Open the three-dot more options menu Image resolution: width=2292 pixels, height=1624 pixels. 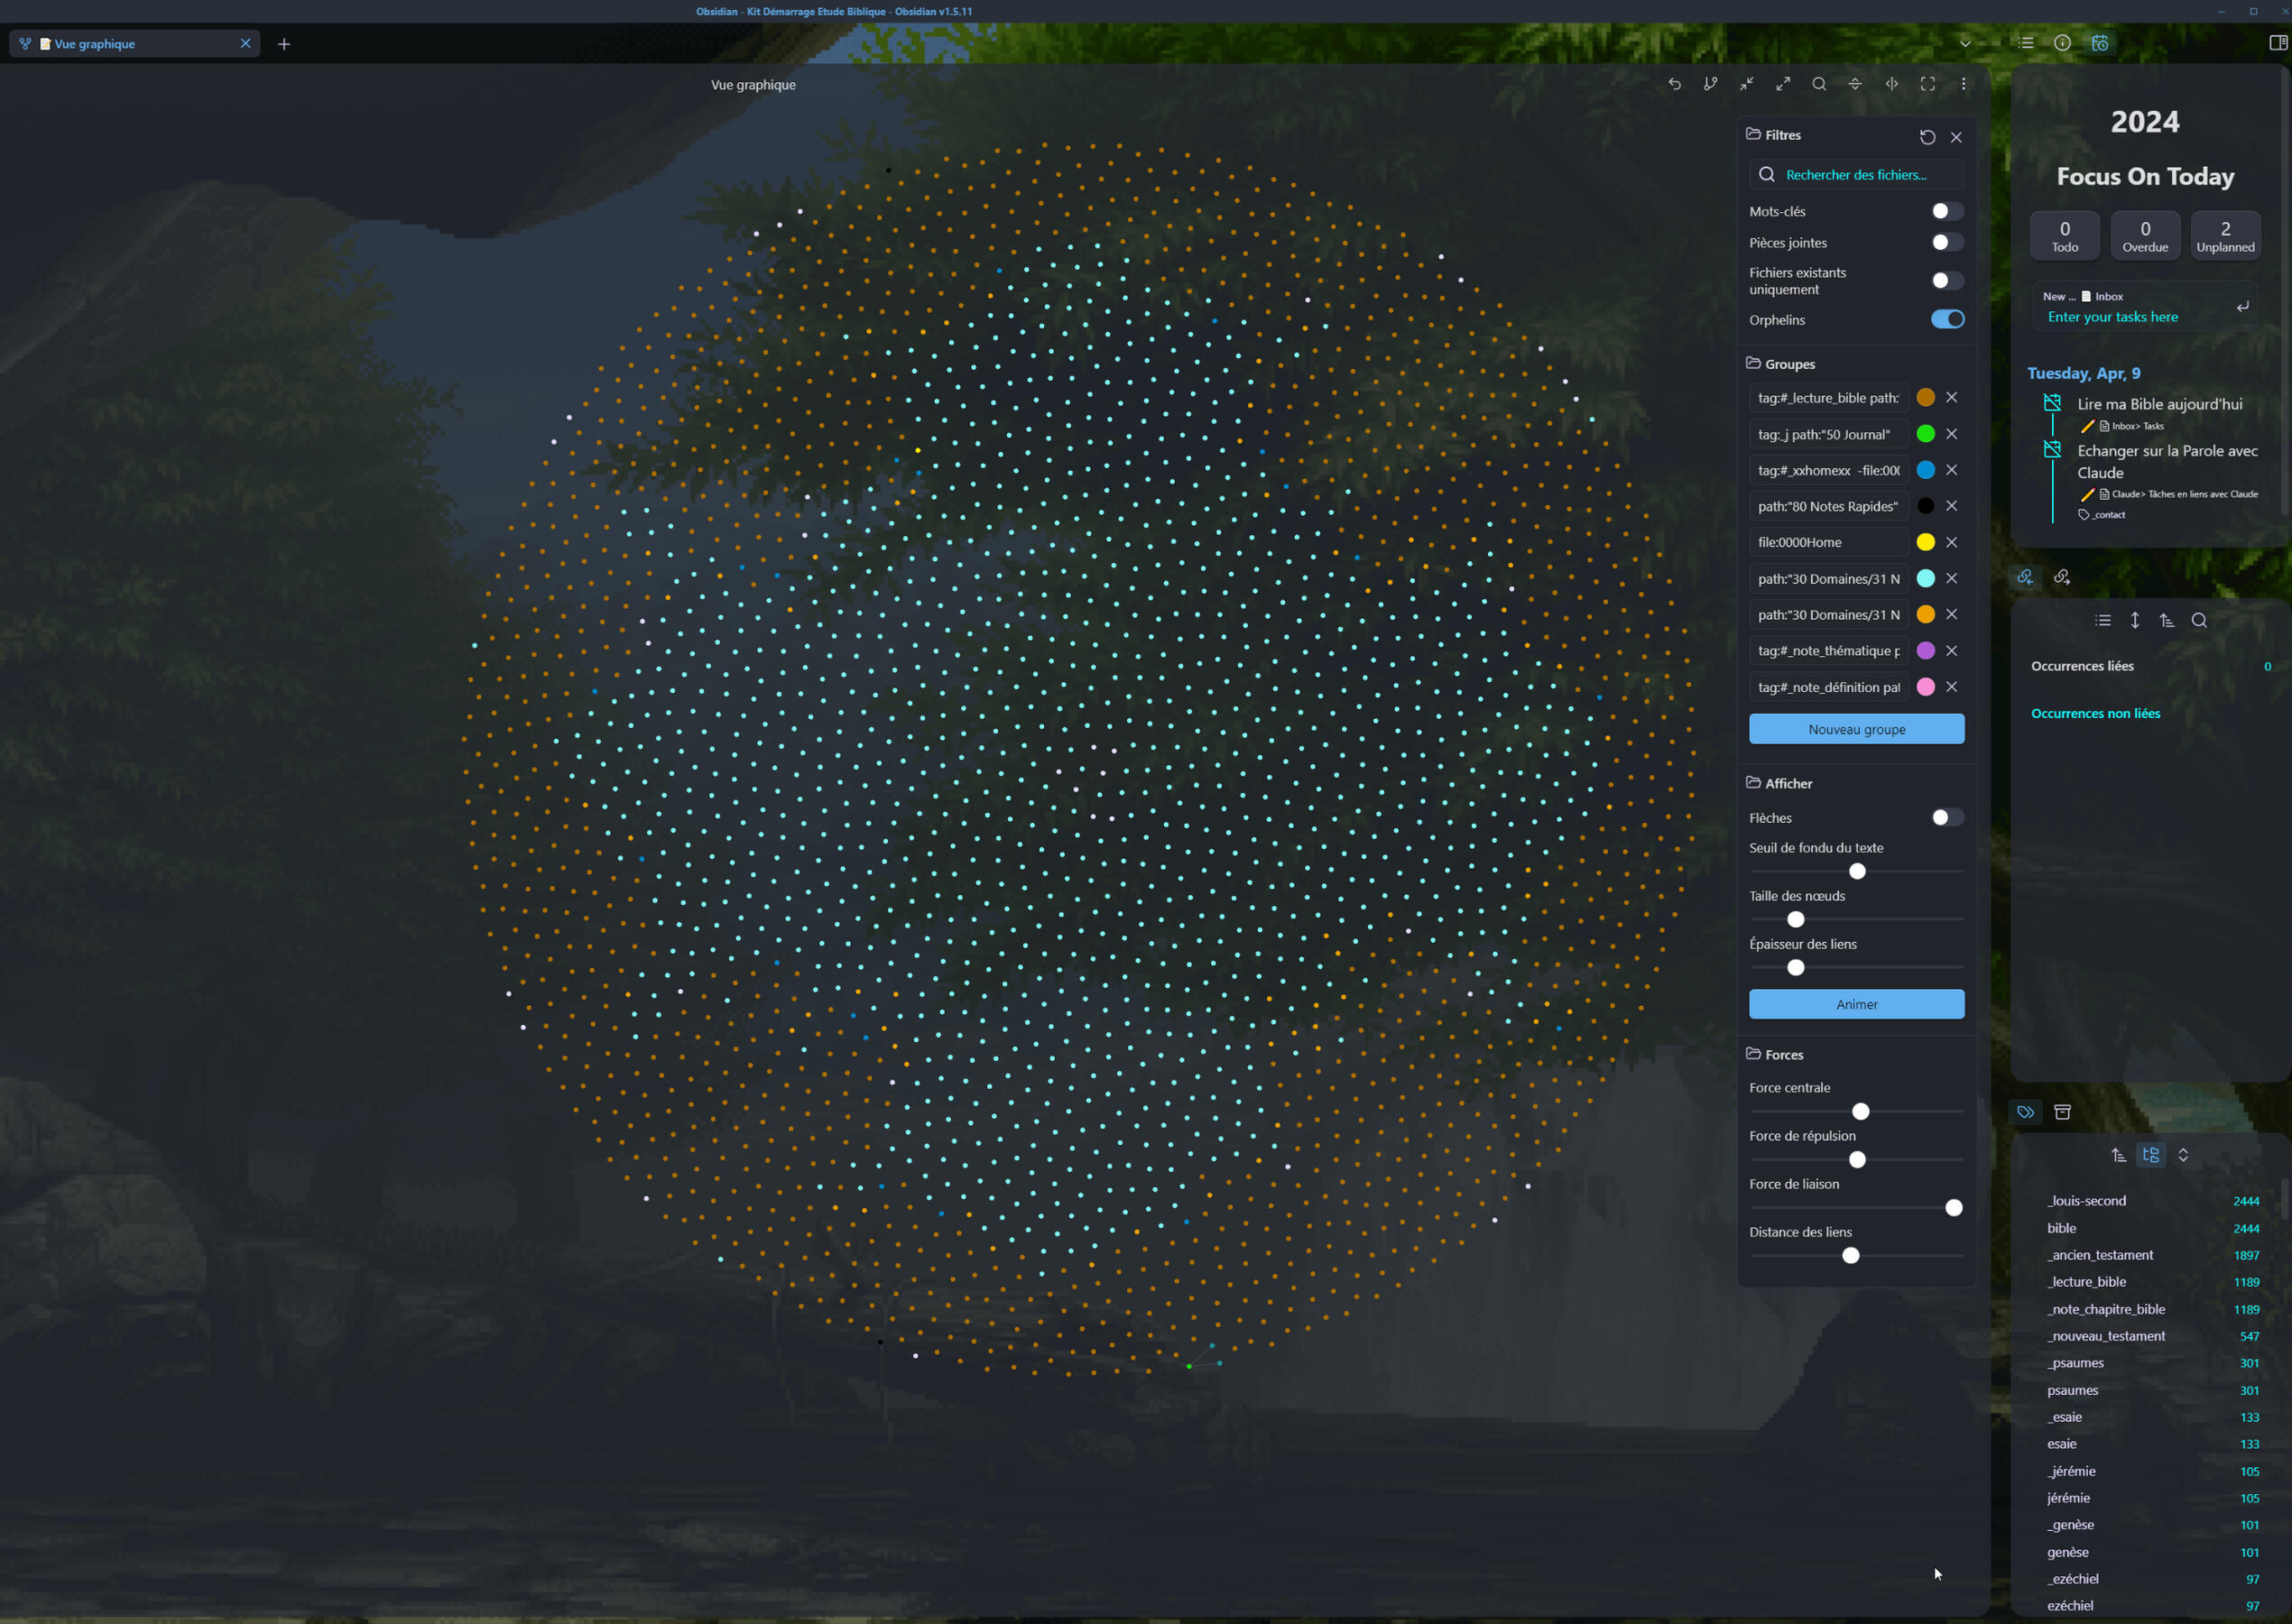[1963, 84]
